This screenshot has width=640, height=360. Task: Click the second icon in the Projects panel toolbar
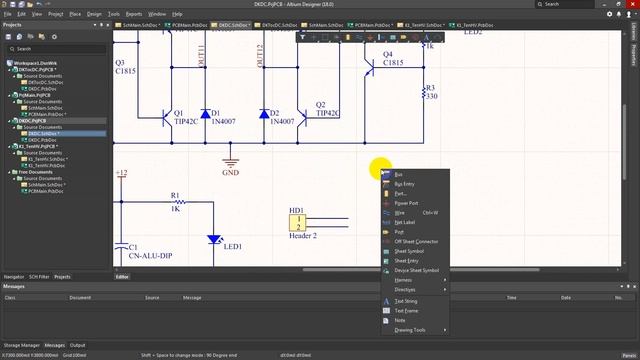pyautogui.click(x=19, y=37)
